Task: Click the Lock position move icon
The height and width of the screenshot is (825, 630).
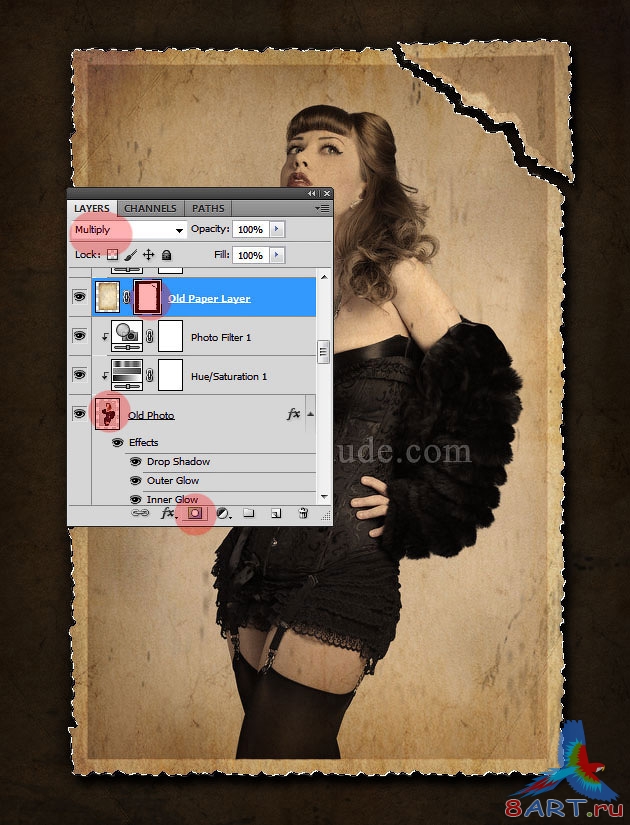Action: point(148,255)
